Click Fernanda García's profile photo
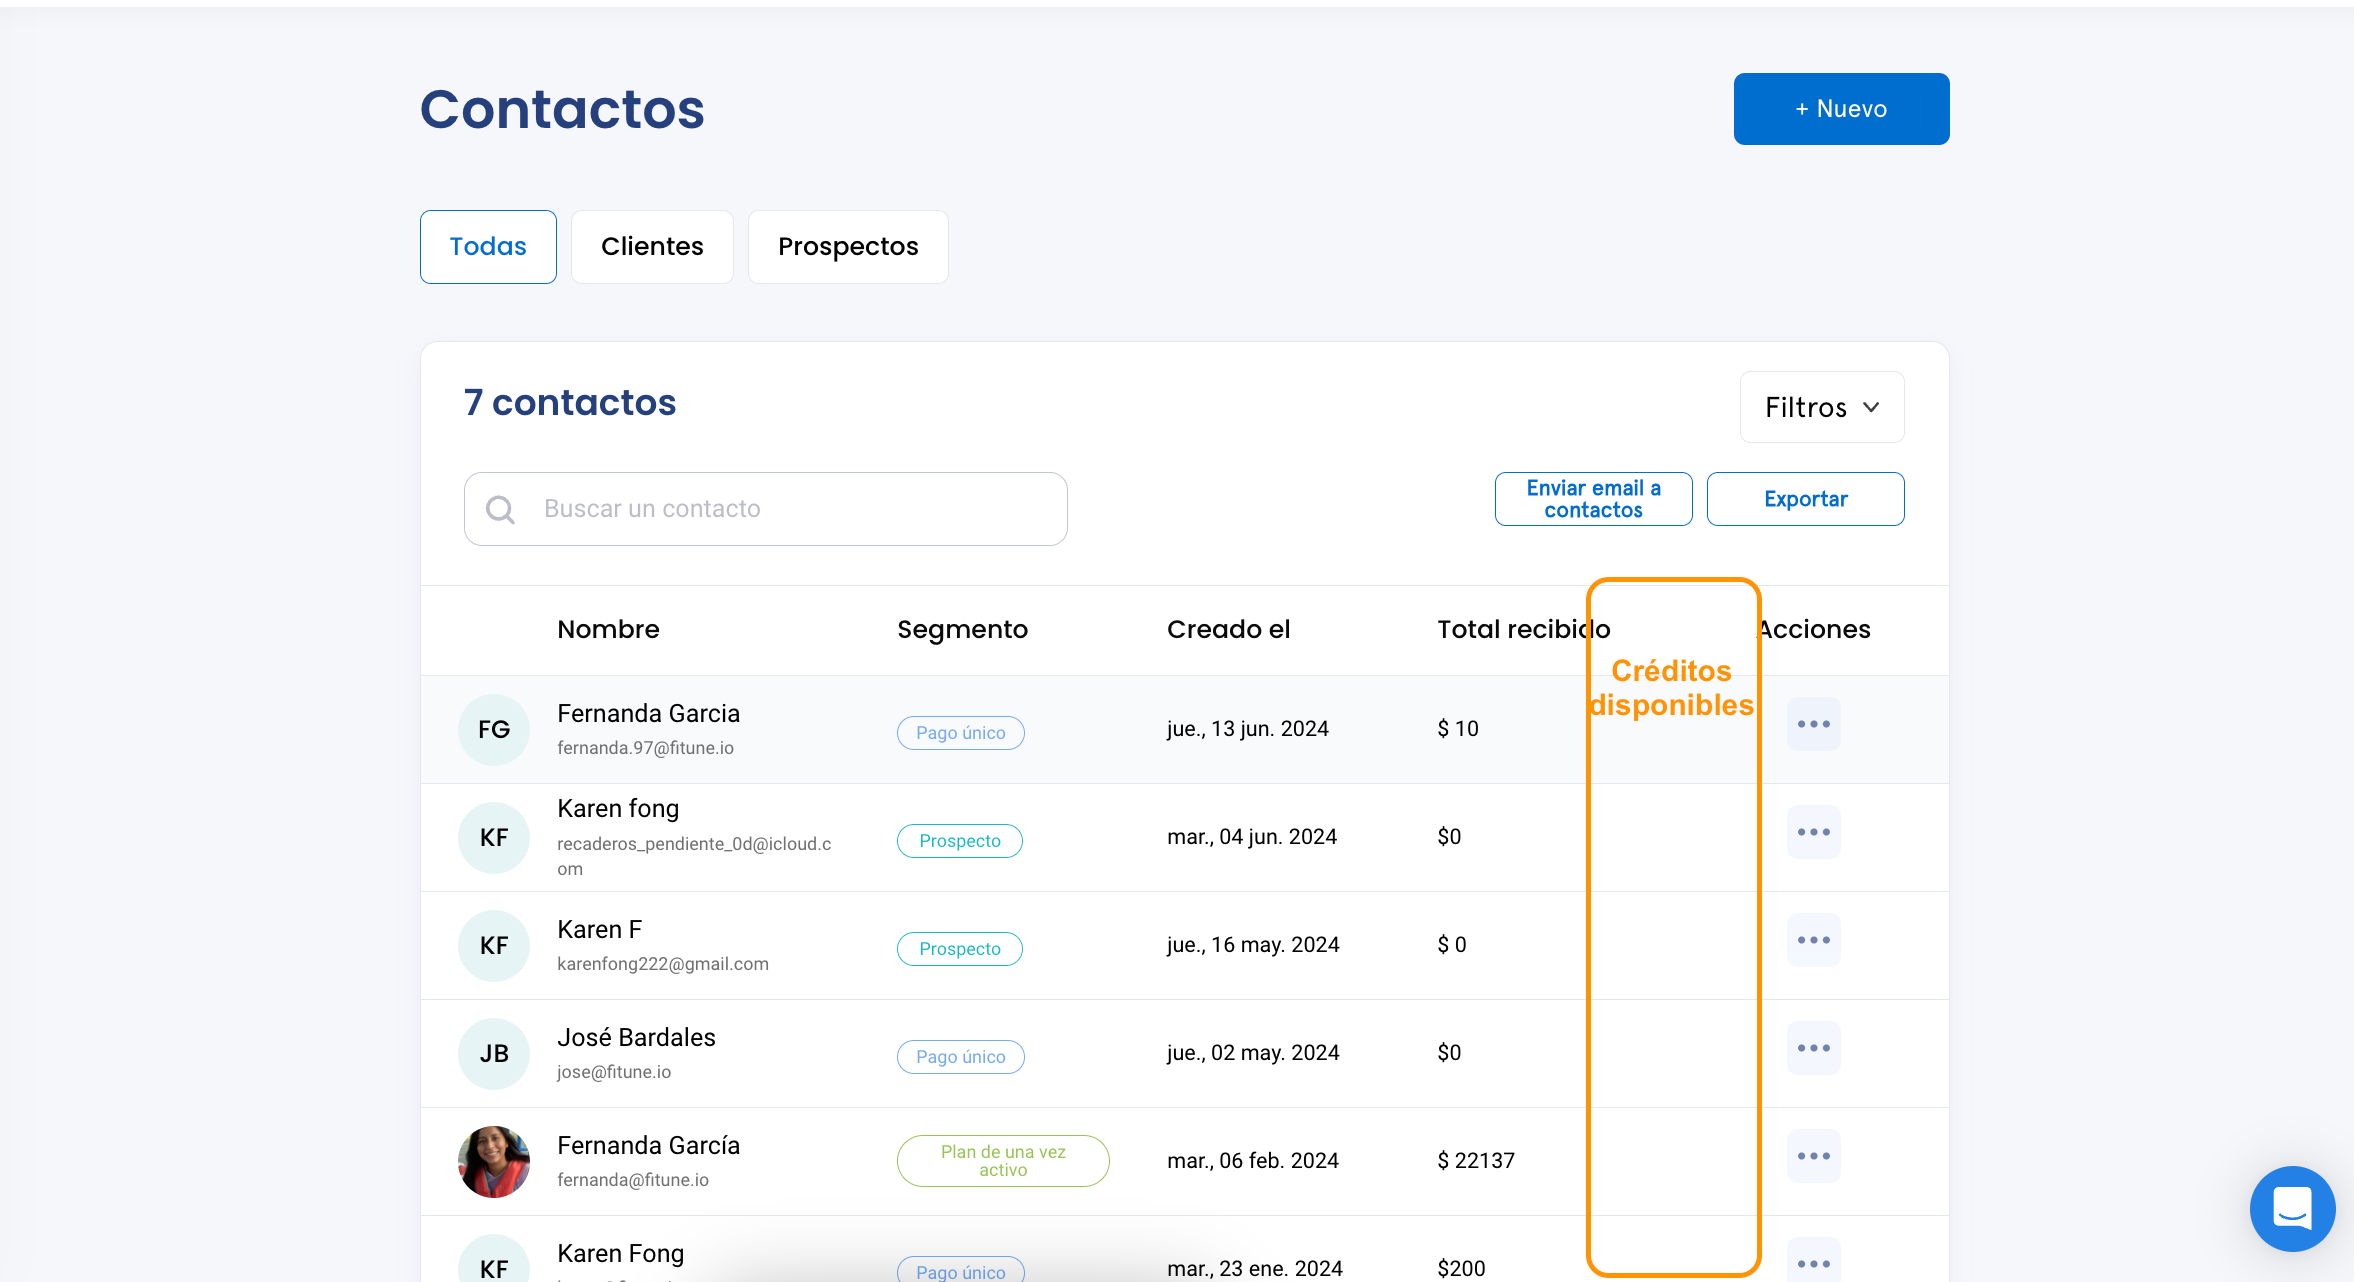This screenshot has height=1282, width=2354. coord(494,1162)
